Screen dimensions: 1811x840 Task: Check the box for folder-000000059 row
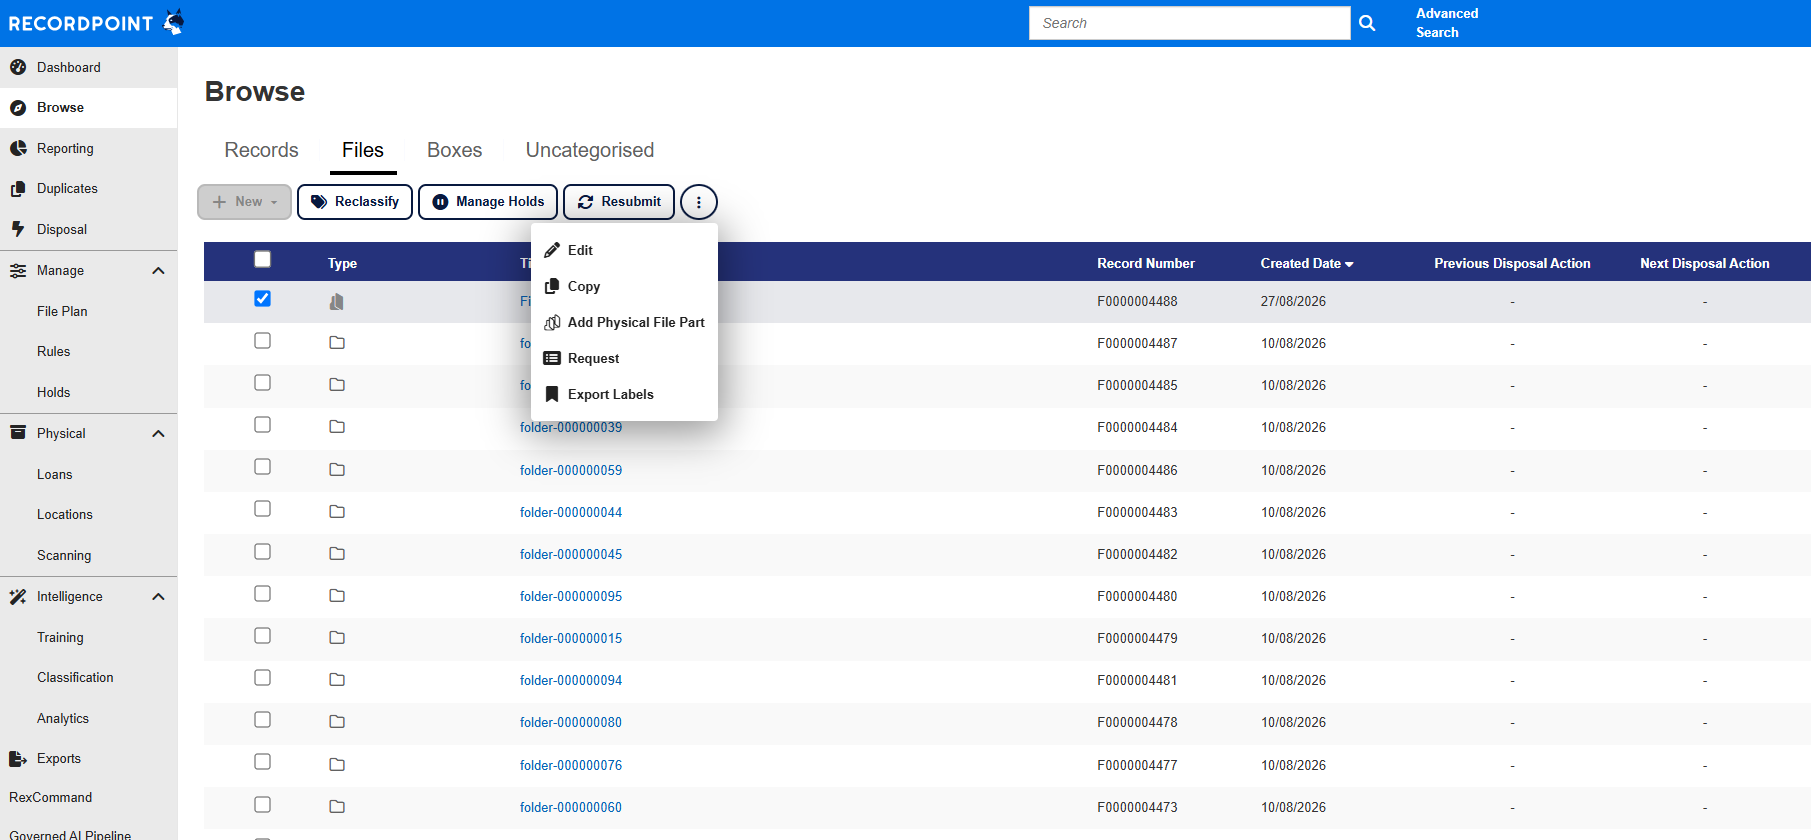(x=262, y=467)
